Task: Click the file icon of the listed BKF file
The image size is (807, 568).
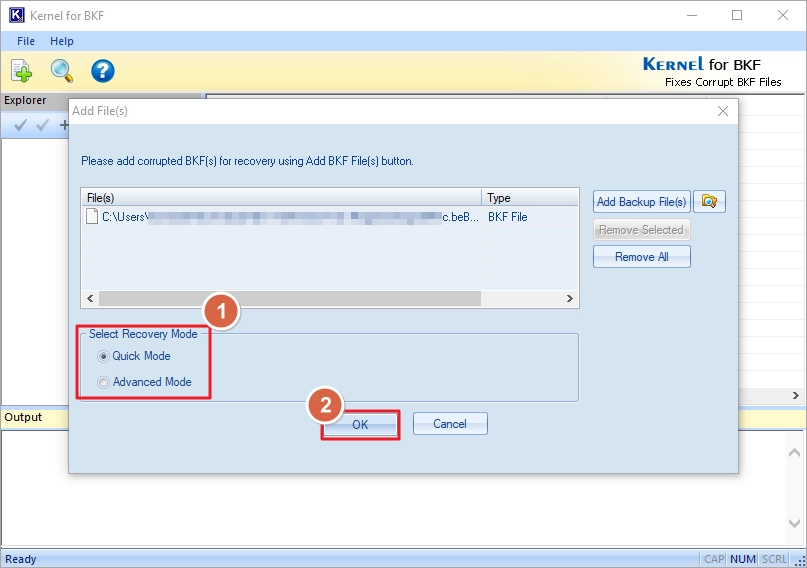Action: (92, 217)
